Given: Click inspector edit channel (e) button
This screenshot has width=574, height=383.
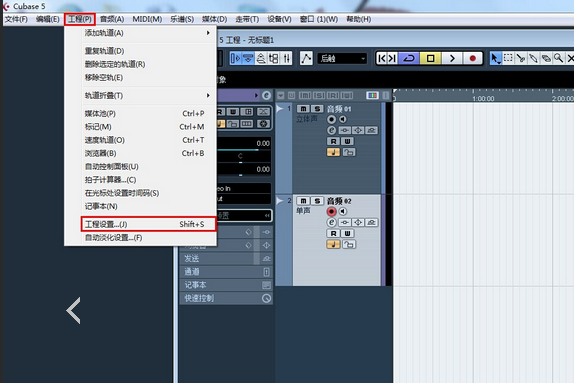Looking at the screenshot, I should pos(266,96).
